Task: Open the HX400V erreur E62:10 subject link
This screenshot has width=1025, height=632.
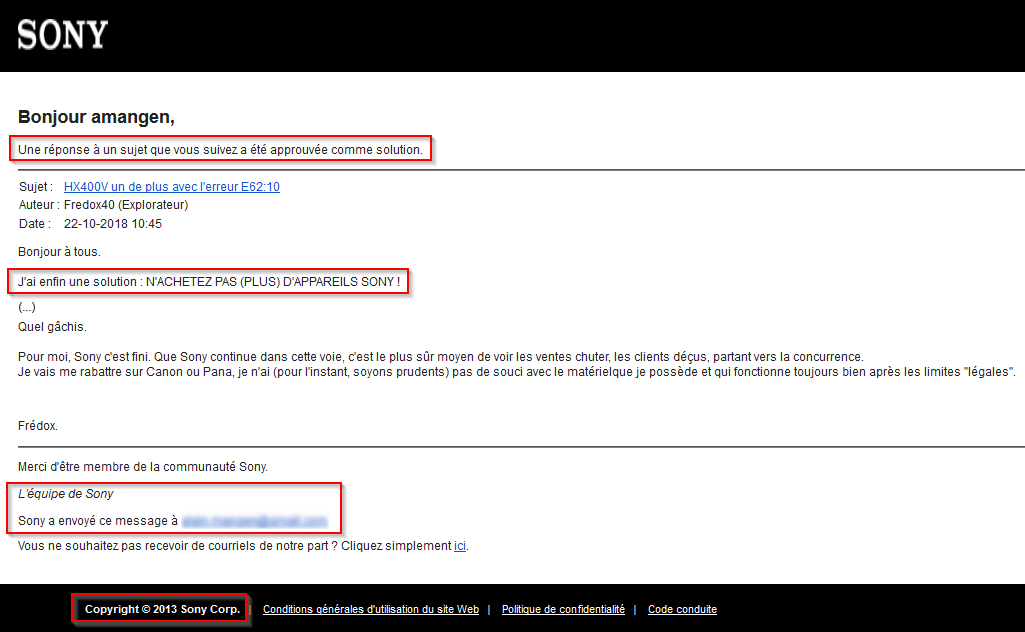Action: pos(171,187)
